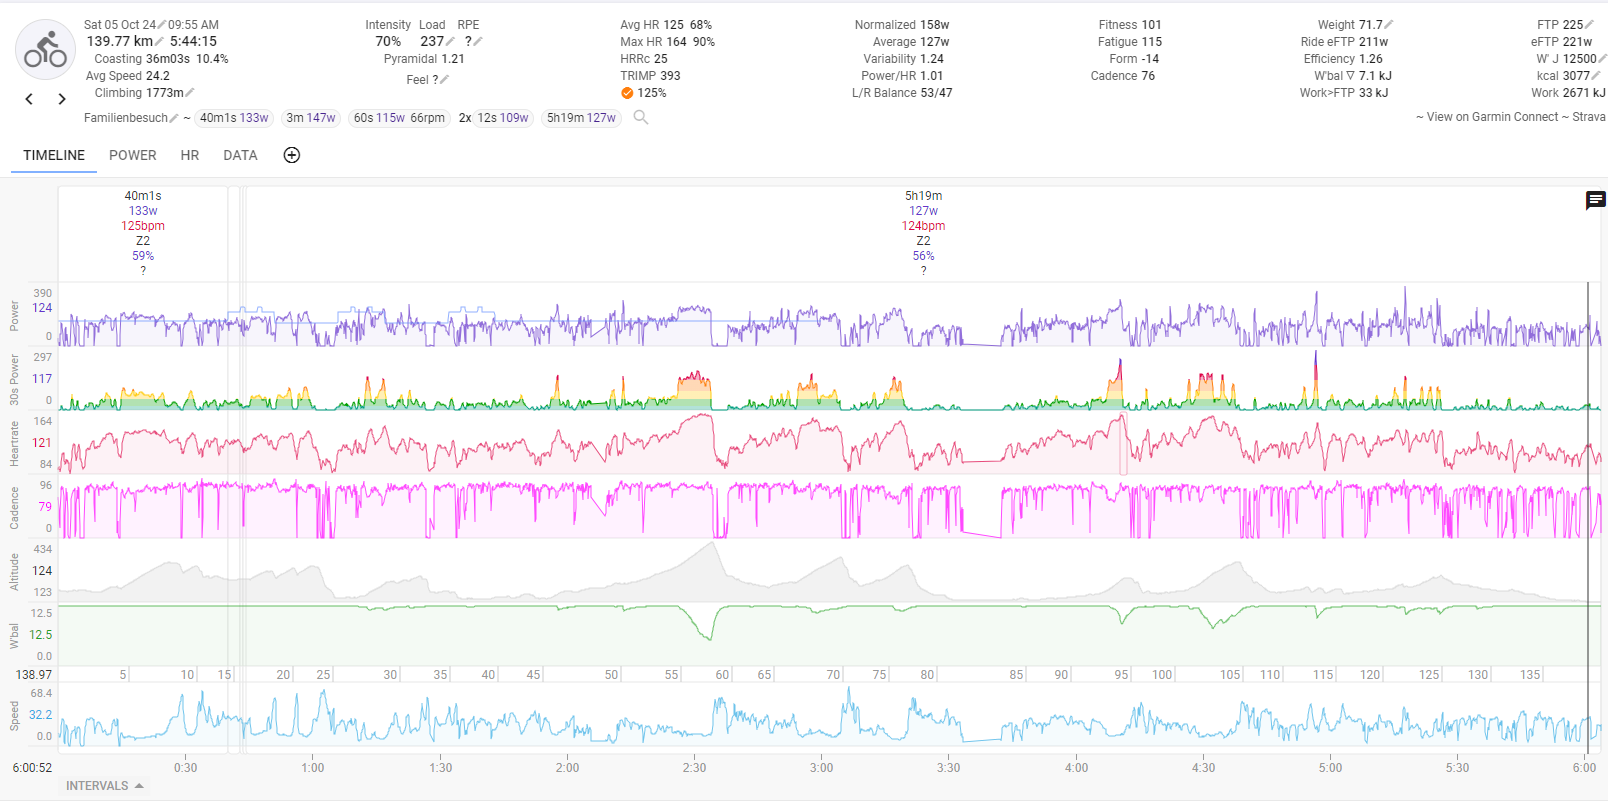This screenshot has width=1608, height=805.
Task: Open the chart notes message icon
Action: click(x=1595, y=201)
